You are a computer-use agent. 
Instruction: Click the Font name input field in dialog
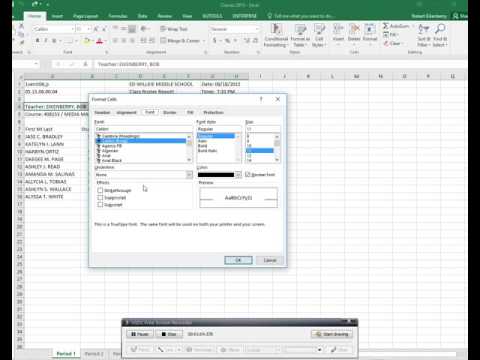pos(144,129)
